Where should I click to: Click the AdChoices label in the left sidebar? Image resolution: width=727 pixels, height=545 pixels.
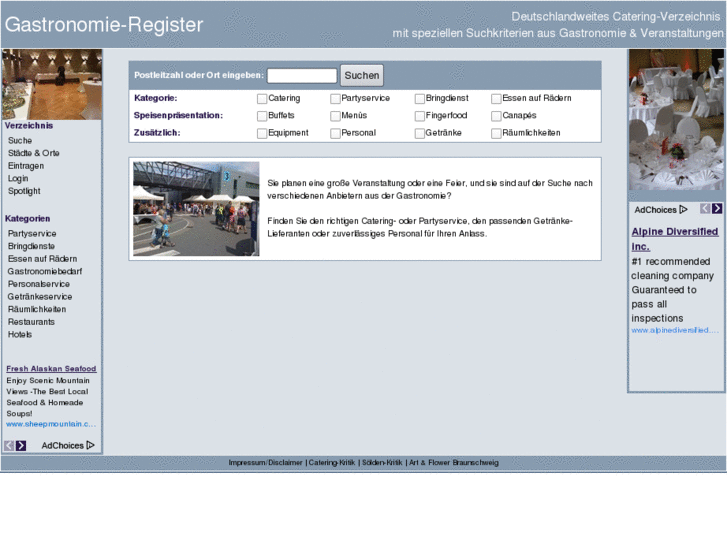point(63,446)
